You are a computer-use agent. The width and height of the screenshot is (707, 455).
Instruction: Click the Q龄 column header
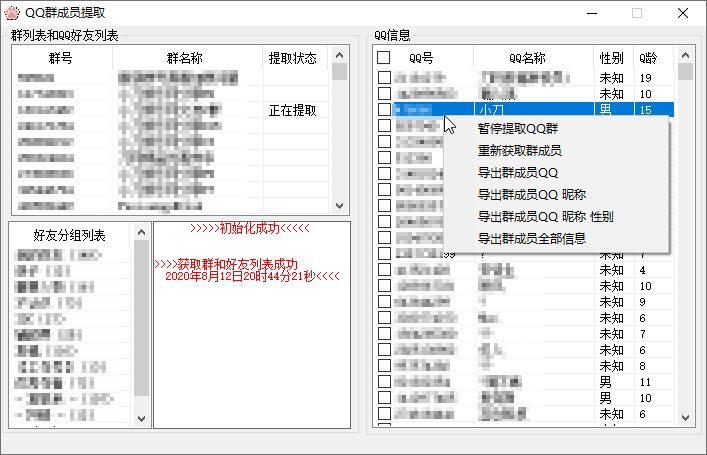(x=648, y=58)
